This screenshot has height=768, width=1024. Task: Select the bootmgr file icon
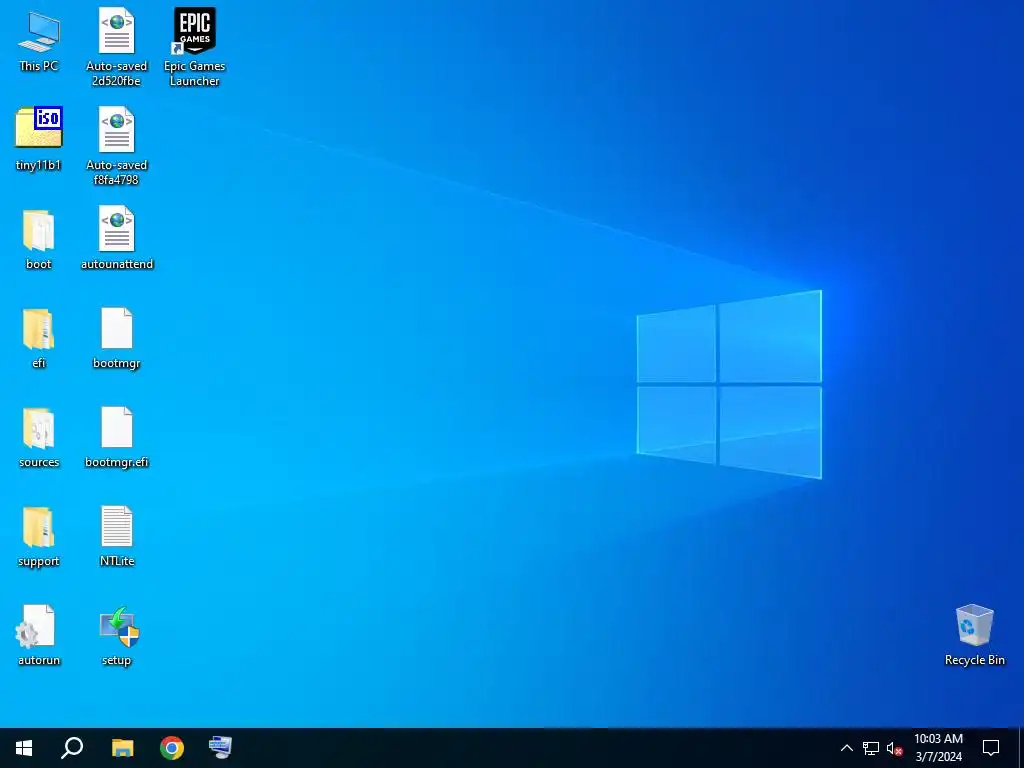(117, 338)
